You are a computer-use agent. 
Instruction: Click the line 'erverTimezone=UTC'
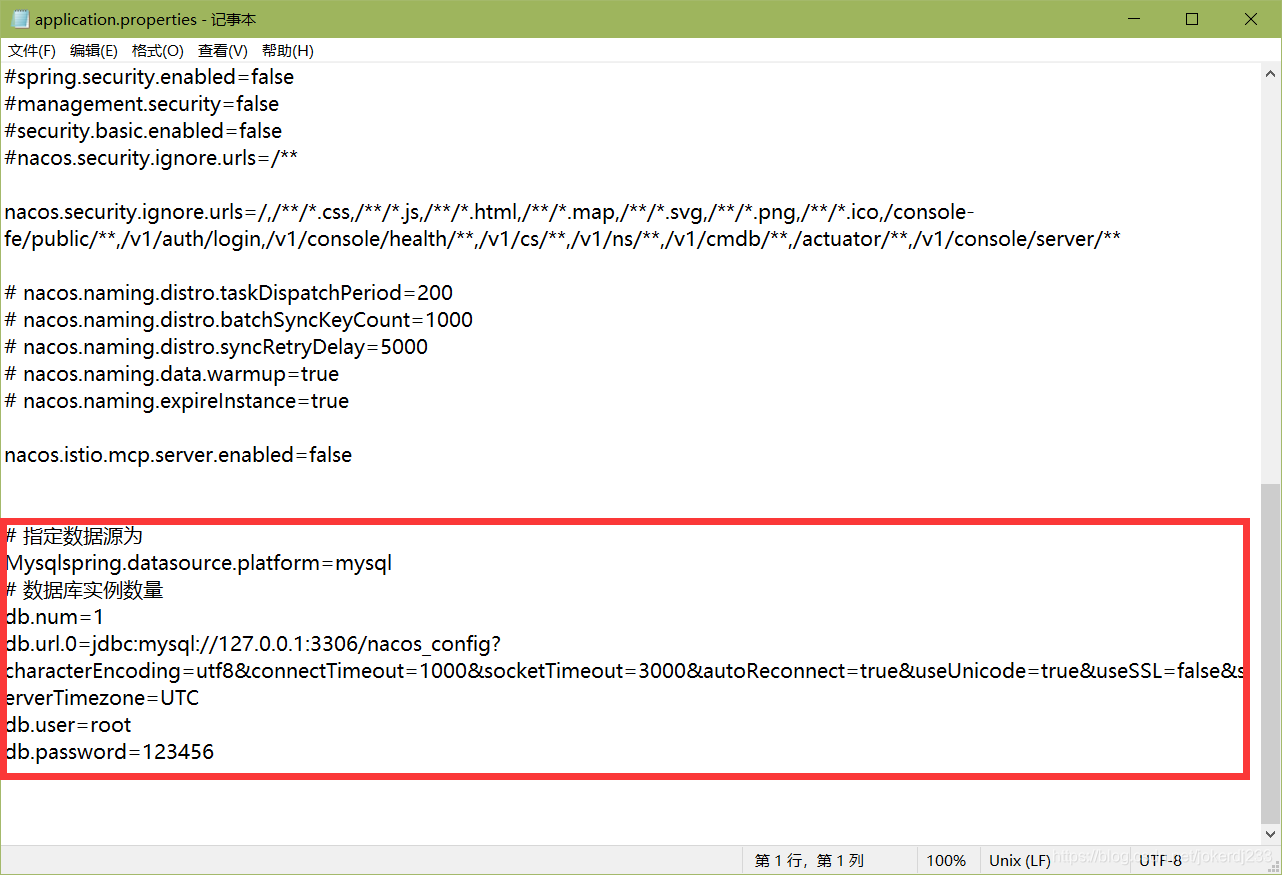point(102,698)
